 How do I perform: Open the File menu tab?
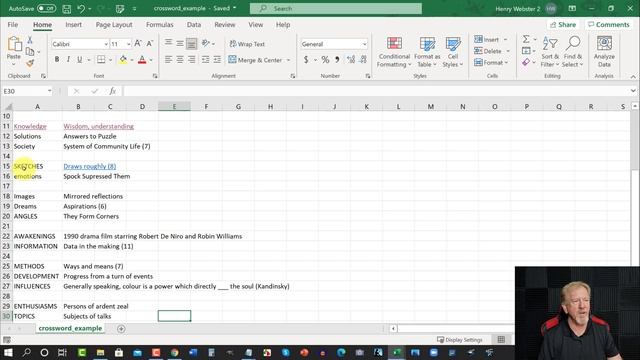point(13,24)
